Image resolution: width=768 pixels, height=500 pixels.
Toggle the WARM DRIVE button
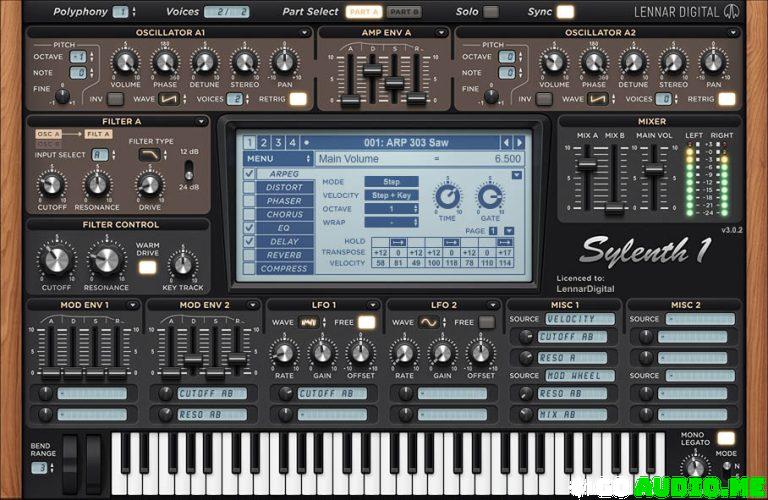[147, 267]
